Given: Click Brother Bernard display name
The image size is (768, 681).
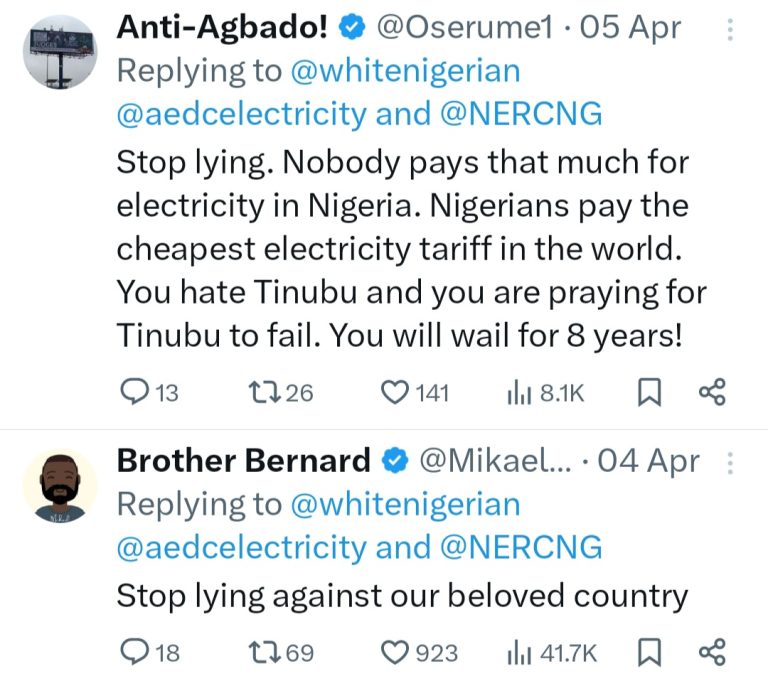Looking at the screenshot, I should [244, 461].
